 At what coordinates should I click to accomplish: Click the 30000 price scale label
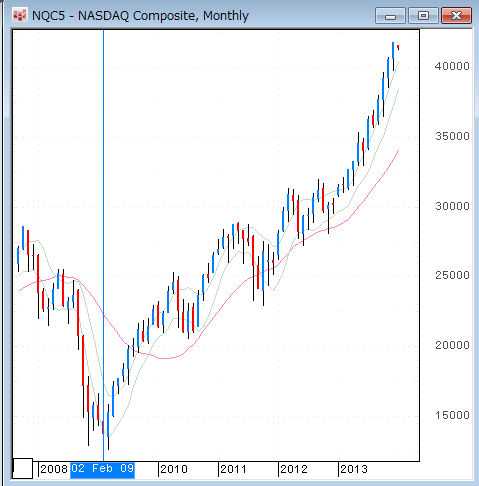click(x=452, y=206)
